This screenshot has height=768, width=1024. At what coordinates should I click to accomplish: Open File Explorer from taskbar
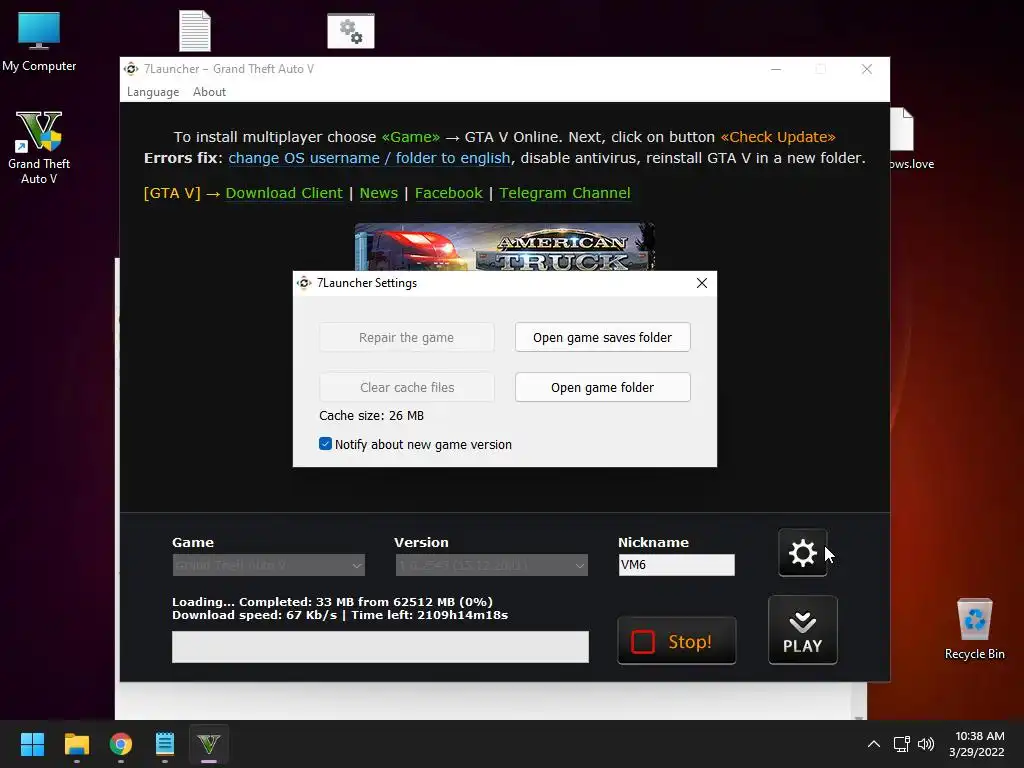(76, 744)
